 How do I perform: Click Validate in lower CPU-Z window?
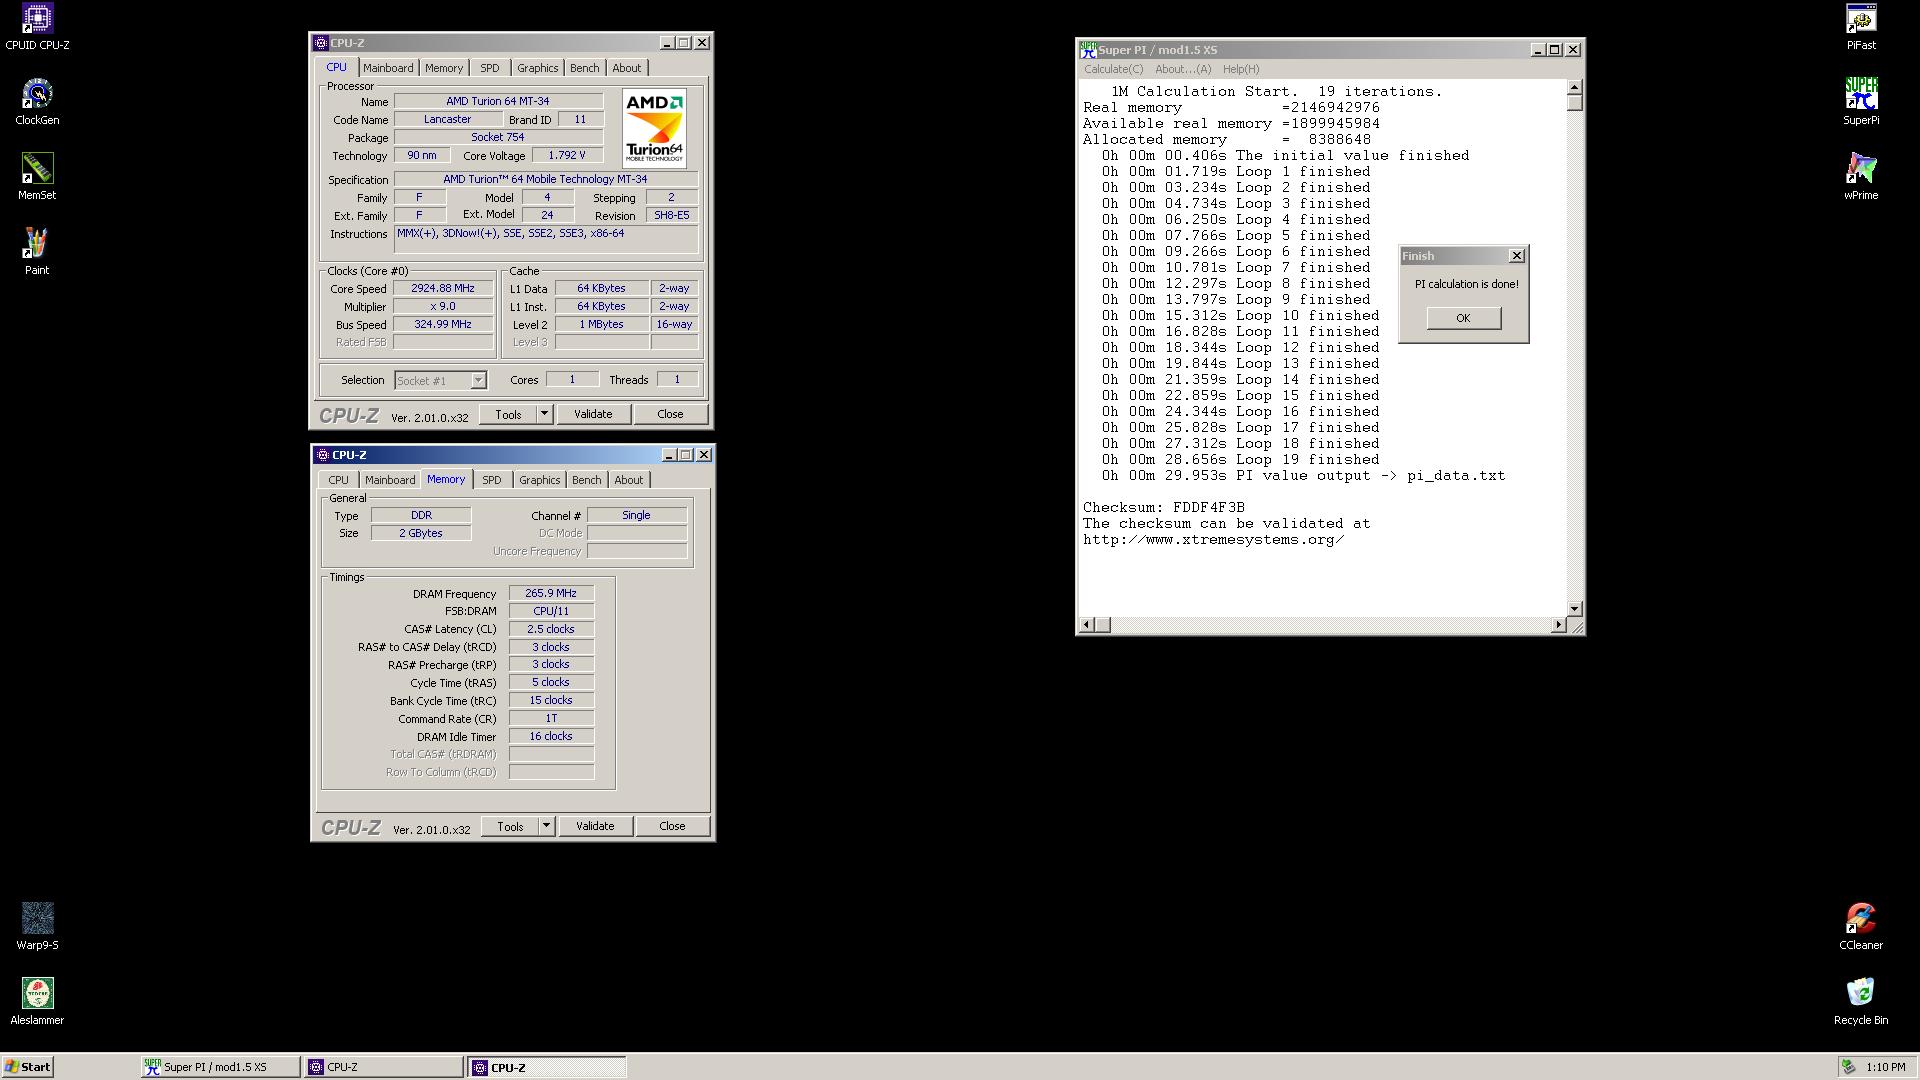click(x=595, y=826)
